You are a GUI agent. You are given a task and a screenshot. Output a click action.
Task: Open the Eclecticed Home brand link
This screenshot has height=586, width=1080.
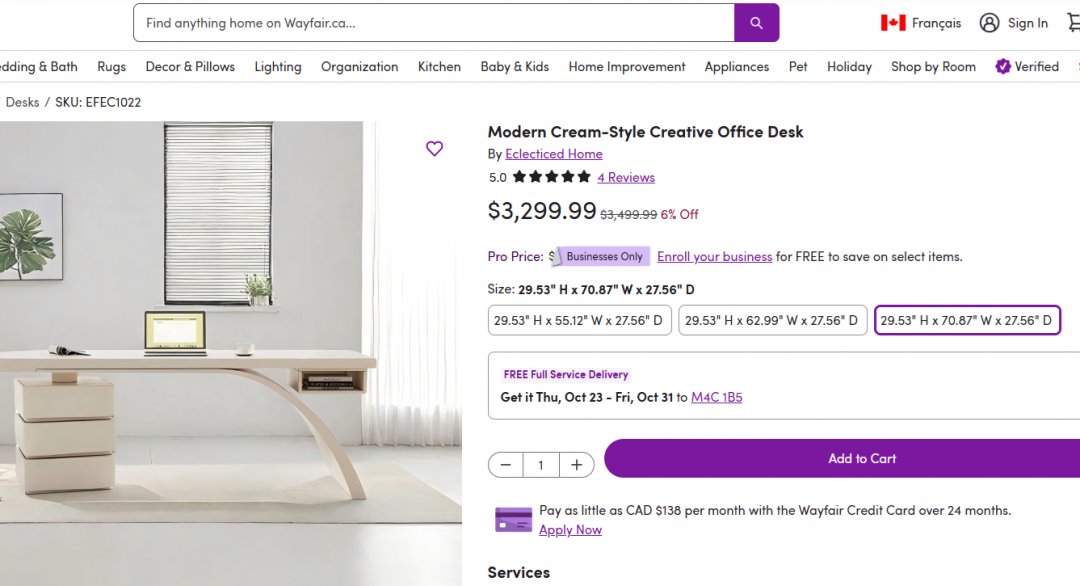[x=554, y=154]
